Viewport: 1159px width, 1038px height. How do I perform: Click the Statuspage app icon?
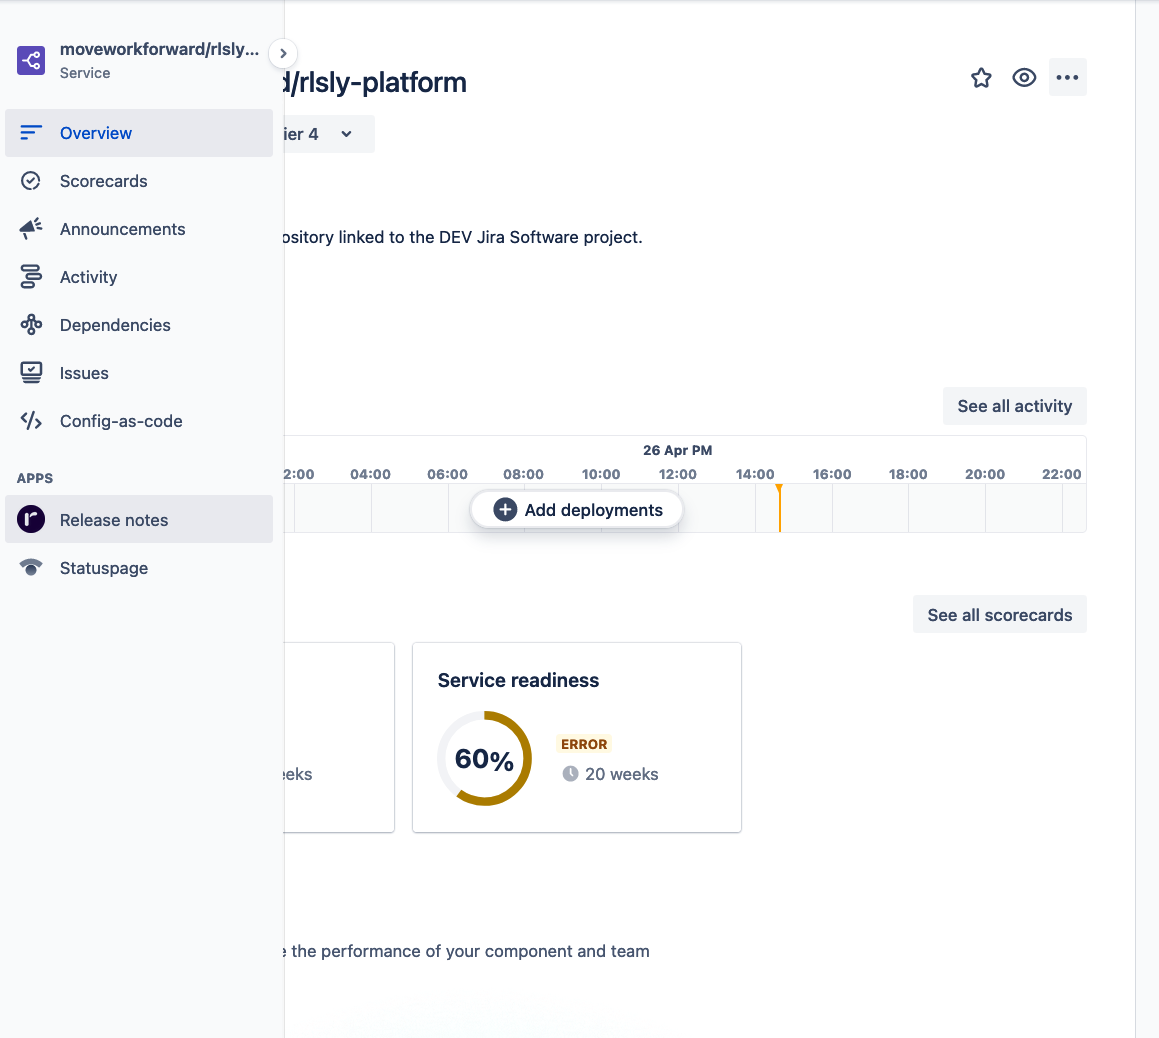point(31,568)
